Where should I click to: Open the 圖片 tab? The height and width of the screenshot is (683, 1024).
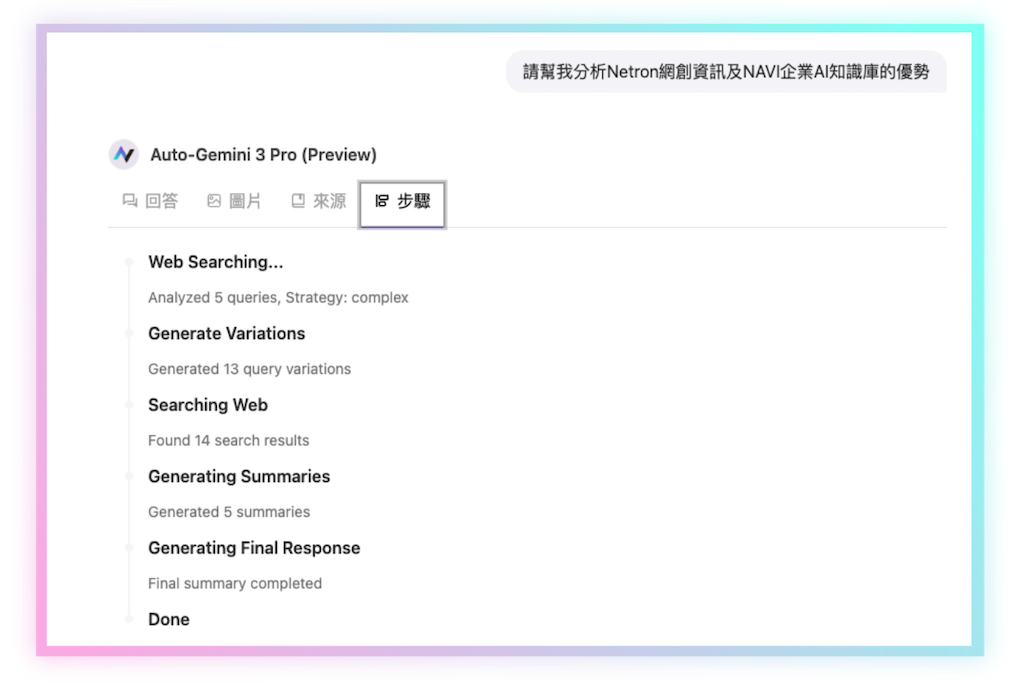tap(245, 201)
